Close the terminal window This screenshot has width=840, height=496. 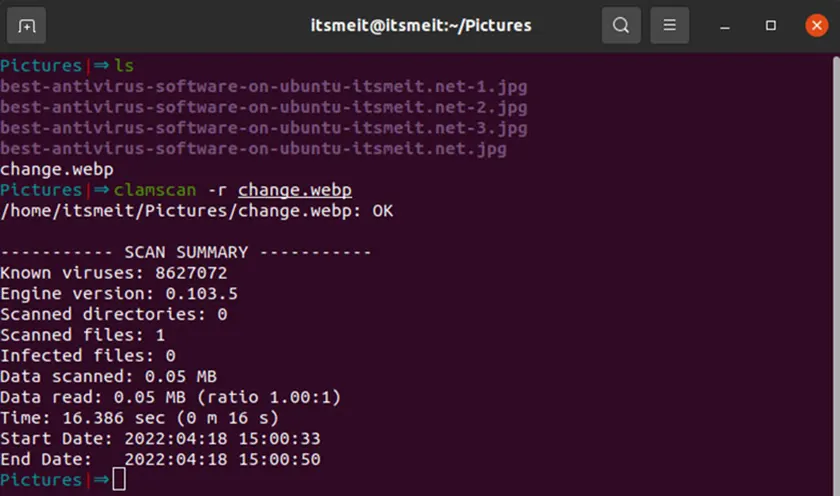817,25
